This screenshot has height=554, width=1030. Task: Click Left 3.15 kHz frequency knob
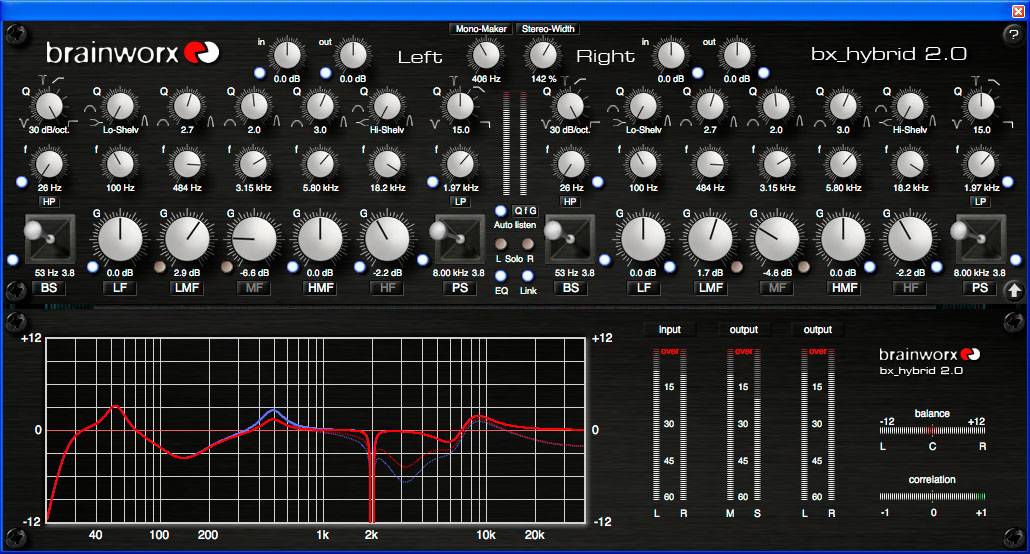254,164
